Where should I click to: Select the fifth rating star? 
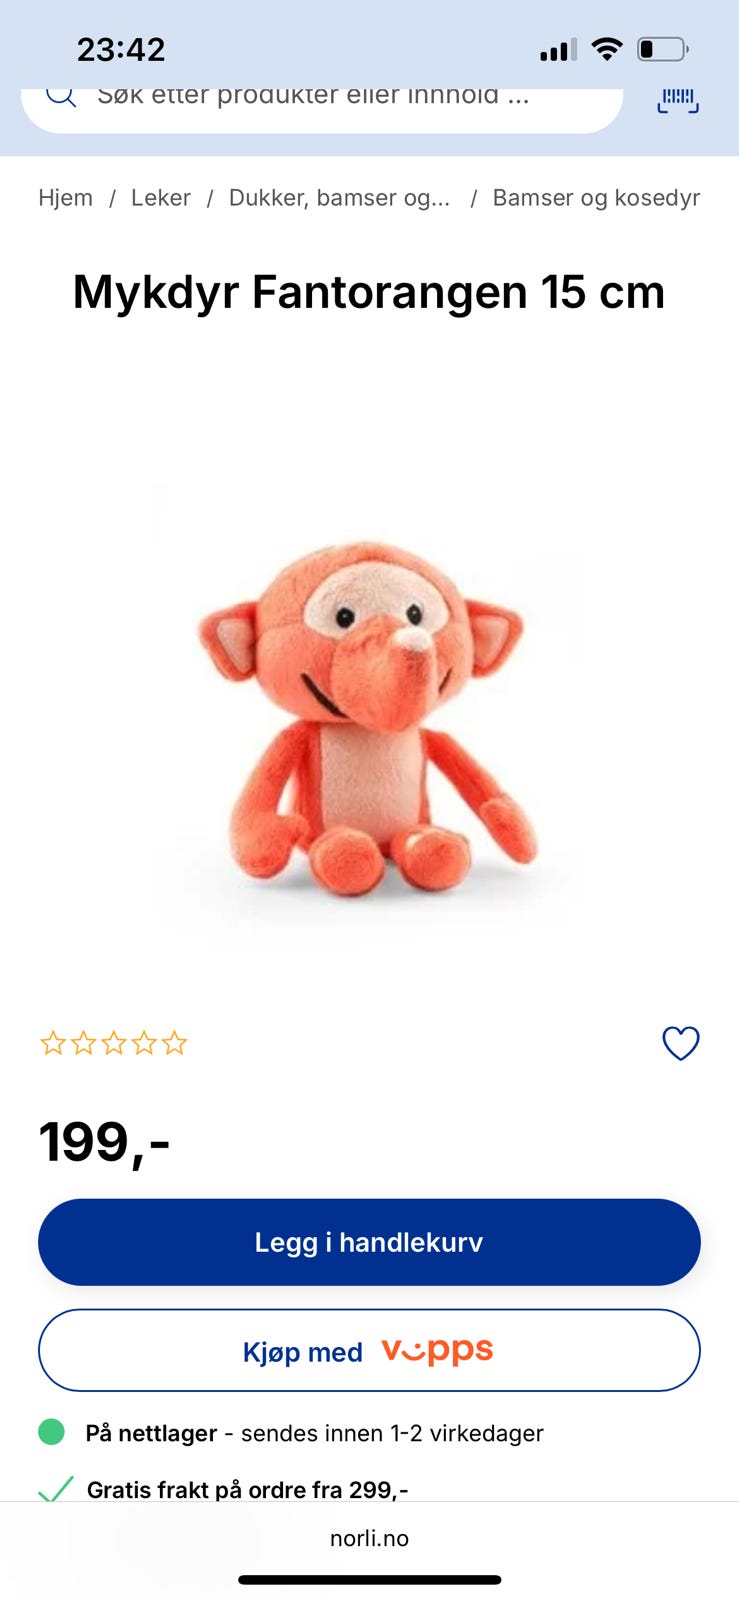(x=175, y=1044)
